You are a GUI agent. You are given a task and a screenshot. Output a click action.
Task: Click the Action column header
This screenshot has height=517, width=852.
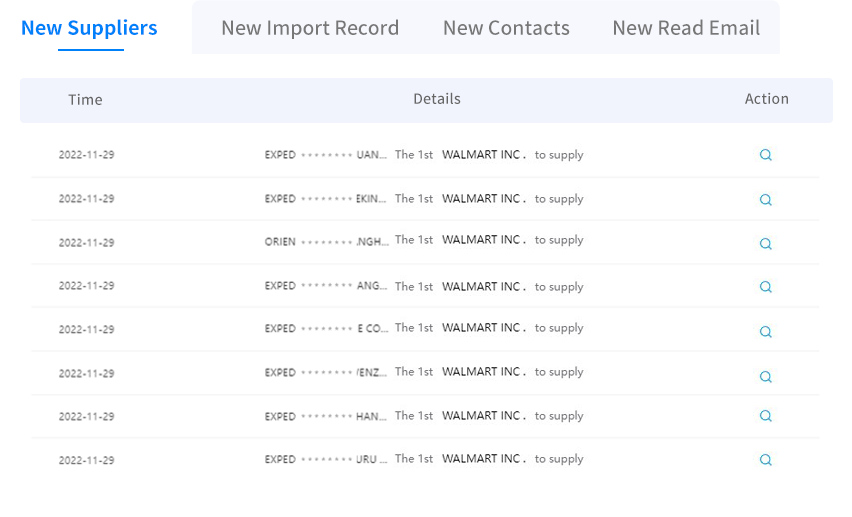pyautogui.click(x=766, y=99)
